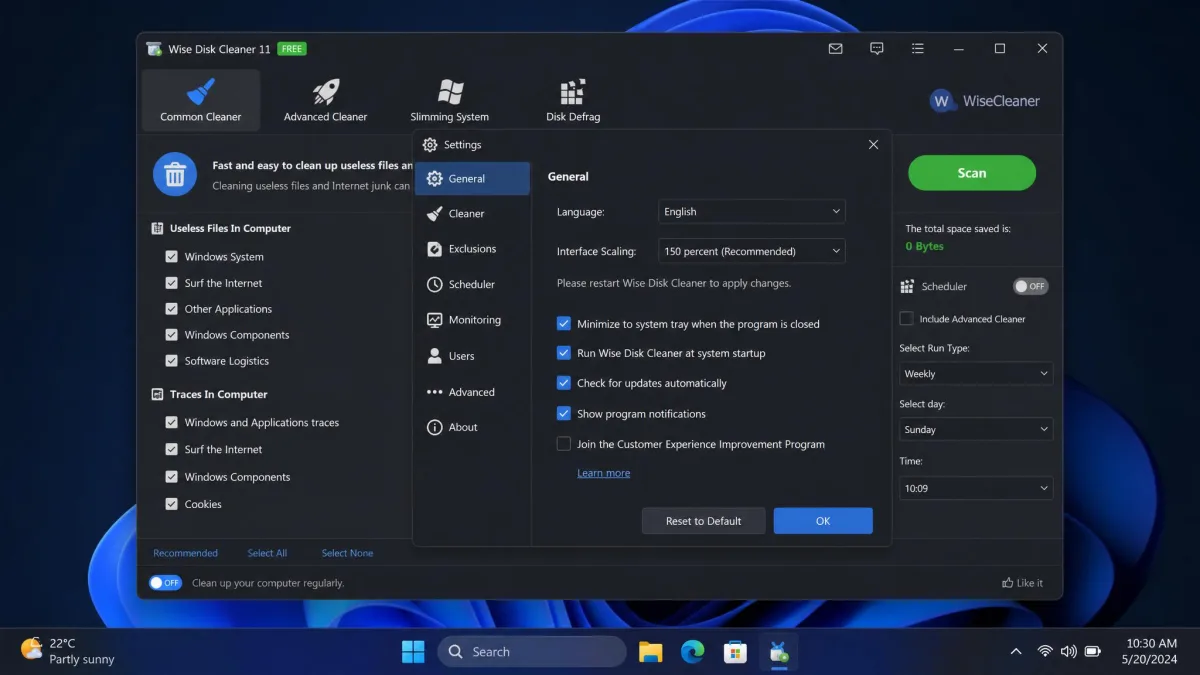The height and width of the screenshot is (675, 1200).
Task: Open the weather widget on taskbar
Action: tap(68, 651)
